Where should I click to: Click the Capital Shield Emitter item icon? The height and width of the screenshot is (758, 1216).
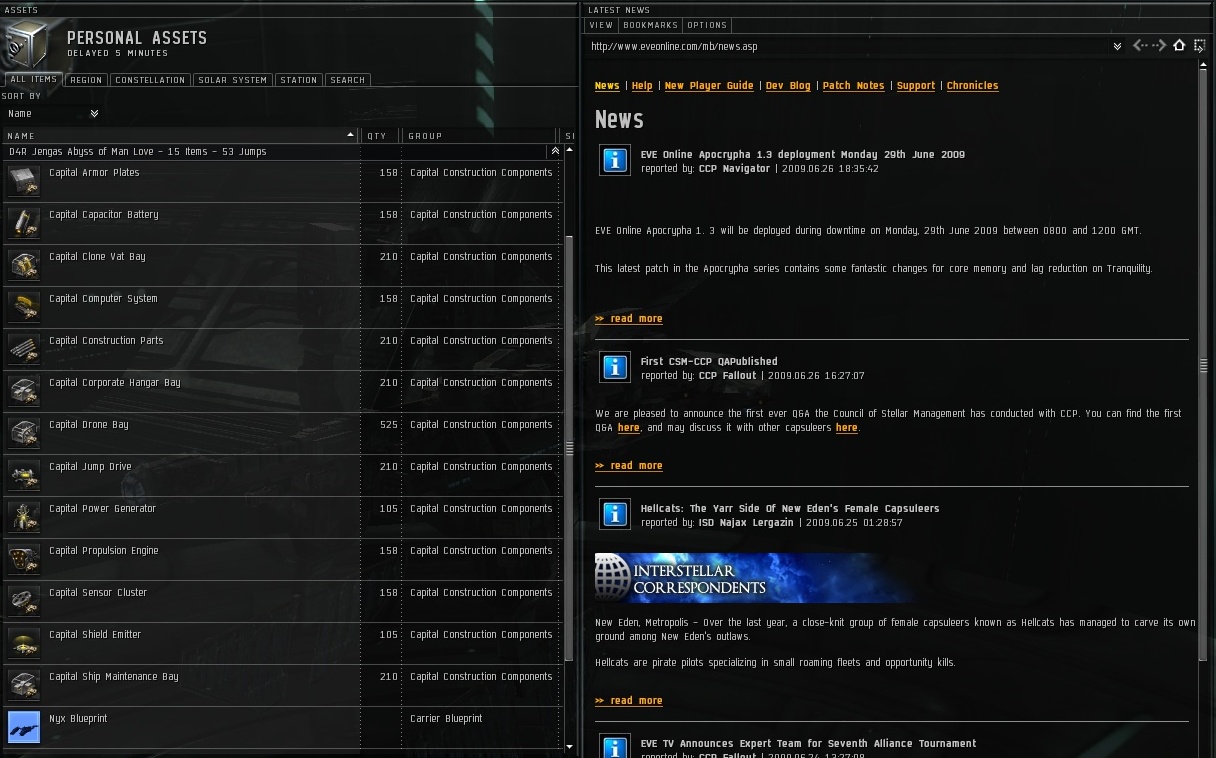pos(24,643)
